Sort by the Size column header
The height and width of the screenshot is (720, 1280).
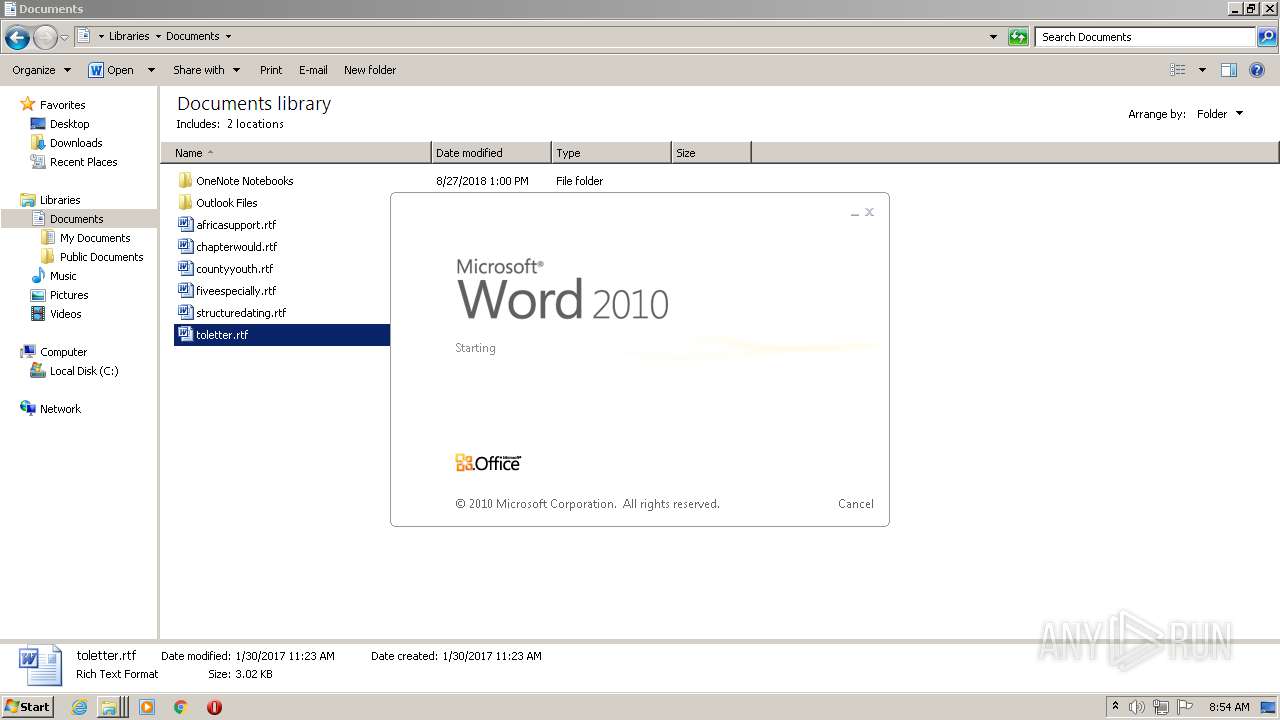[x=711, y=153]
